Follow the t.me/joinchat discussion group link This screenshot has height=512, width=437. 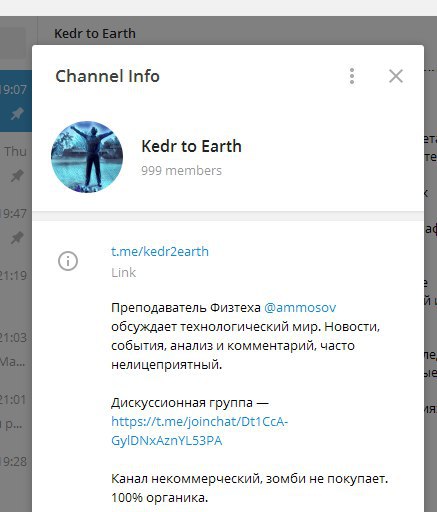coord(199,431)
